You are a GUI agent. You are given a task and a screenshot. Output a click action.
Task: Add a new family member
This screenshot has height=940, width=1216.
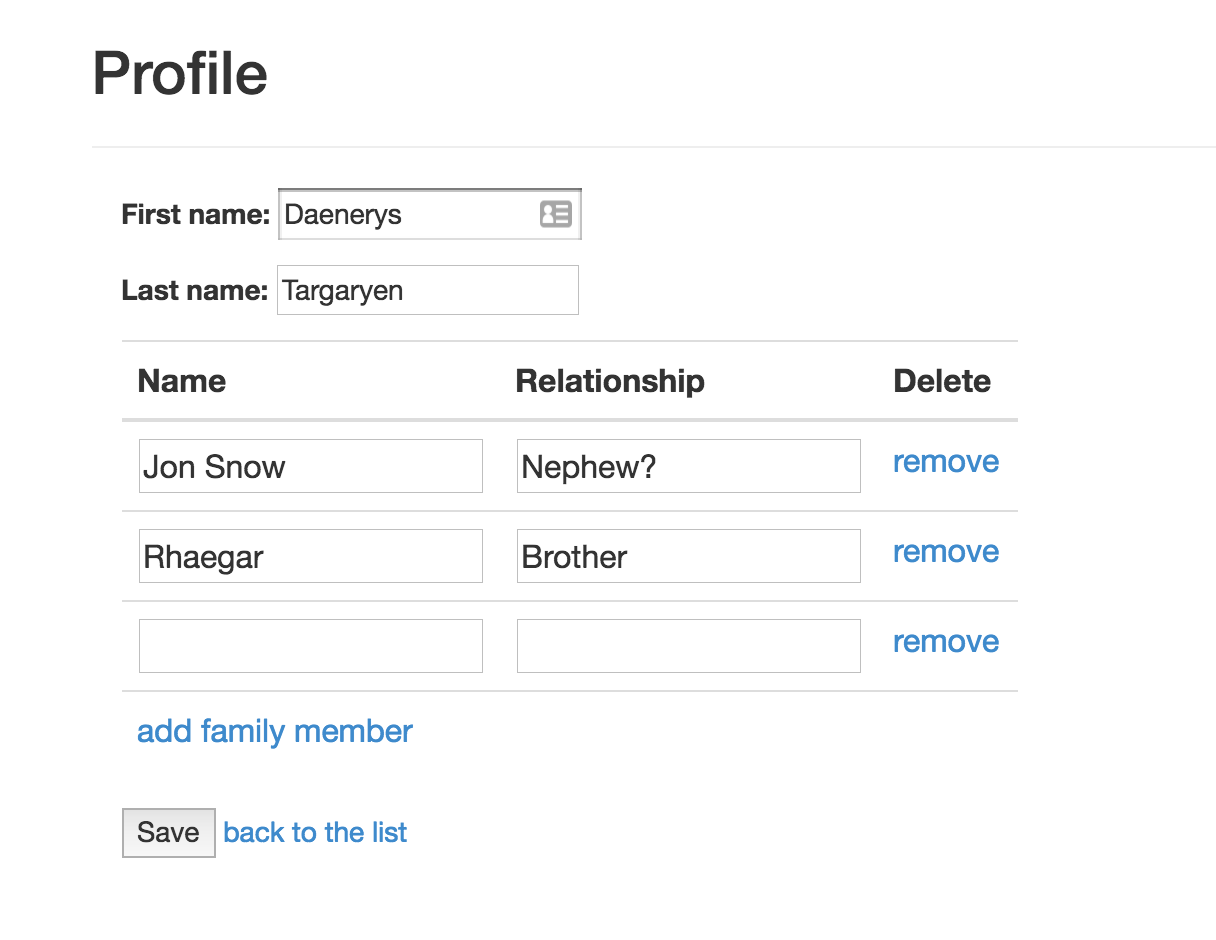[x=275, y=732]
